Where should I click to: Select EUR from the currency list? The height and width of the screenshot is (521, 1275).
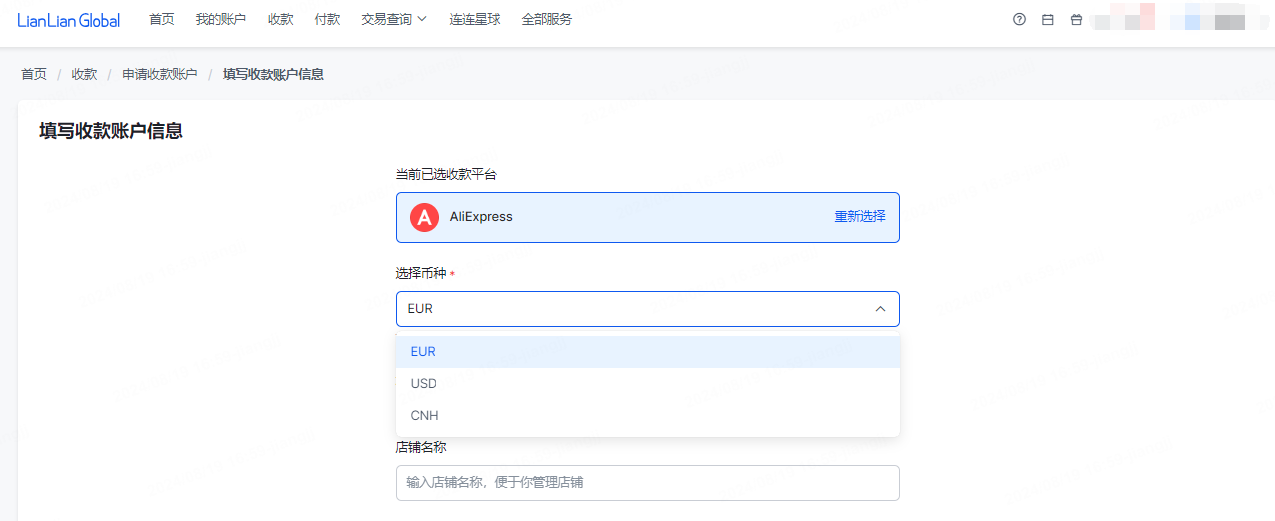coord(423,352)
